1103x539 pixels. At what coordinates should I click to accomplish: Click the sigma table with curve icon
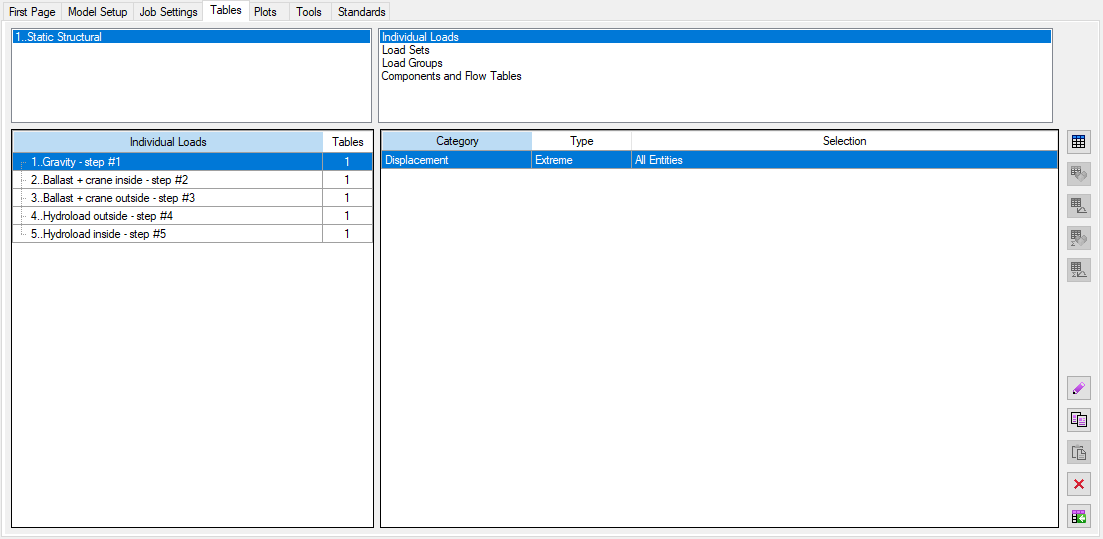click(1078, 270)
